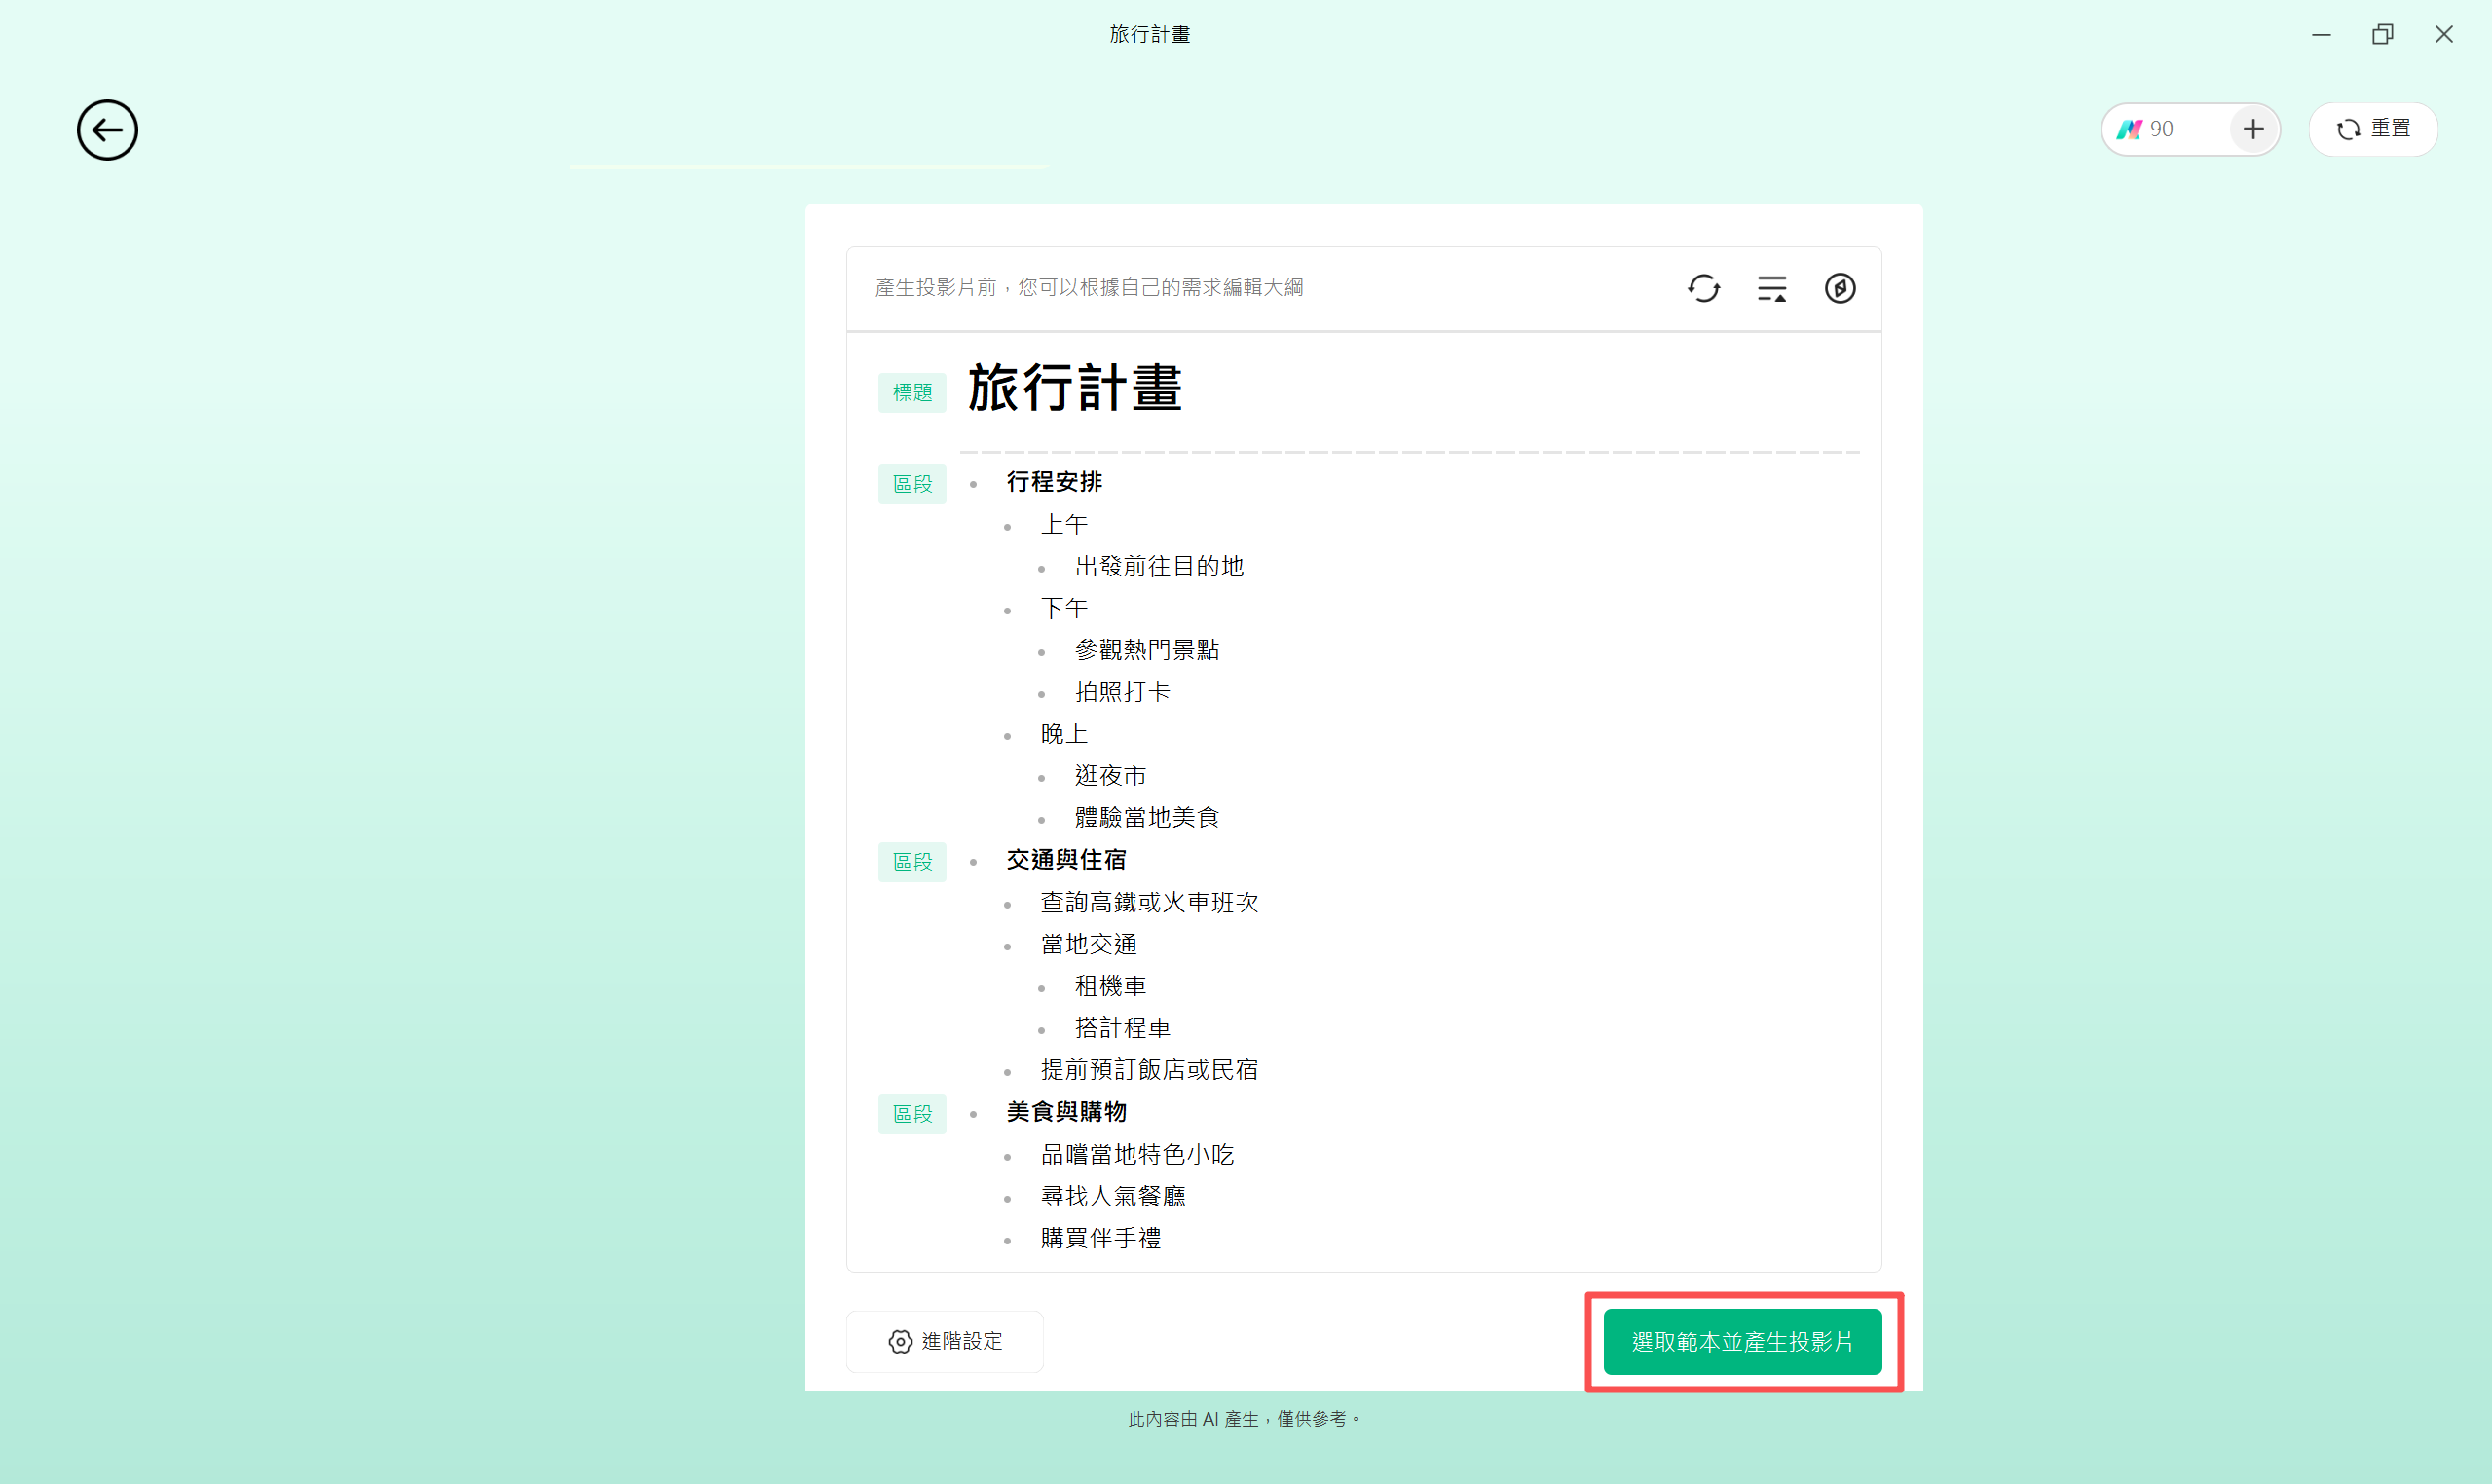Click the 區段 tag next to 美食與購物
The image size is (2492, 1484).
[x=911, y=1114]
